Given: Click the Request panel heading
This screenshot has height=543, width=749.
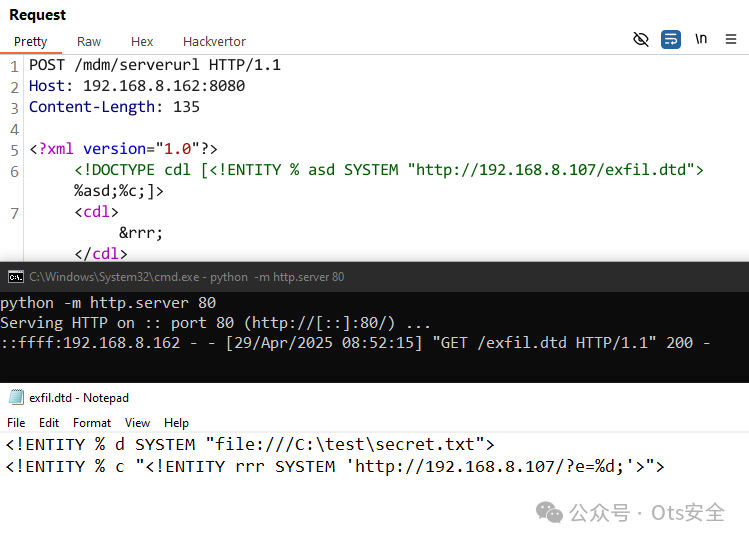Looking at the screenshot, I should [37, 15].
